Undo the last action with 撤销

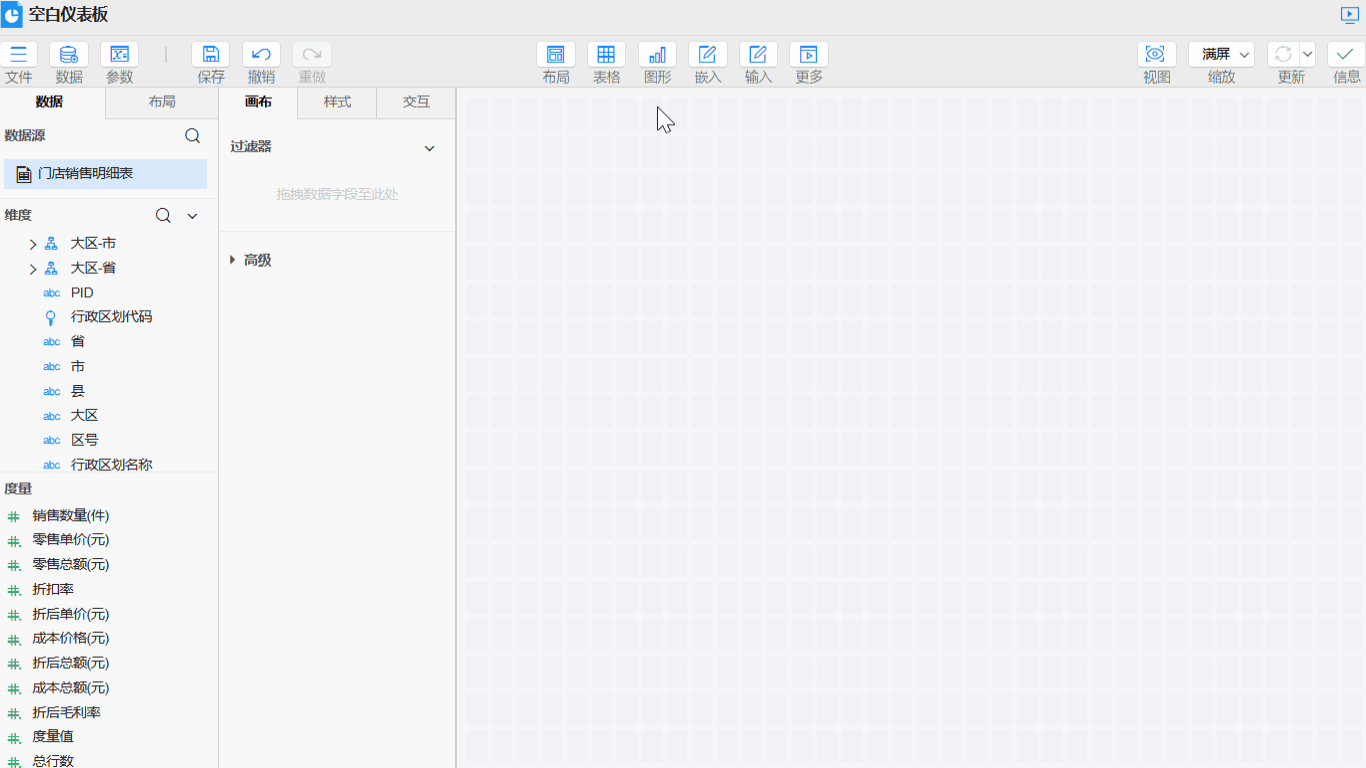click(x=261, y=55)
